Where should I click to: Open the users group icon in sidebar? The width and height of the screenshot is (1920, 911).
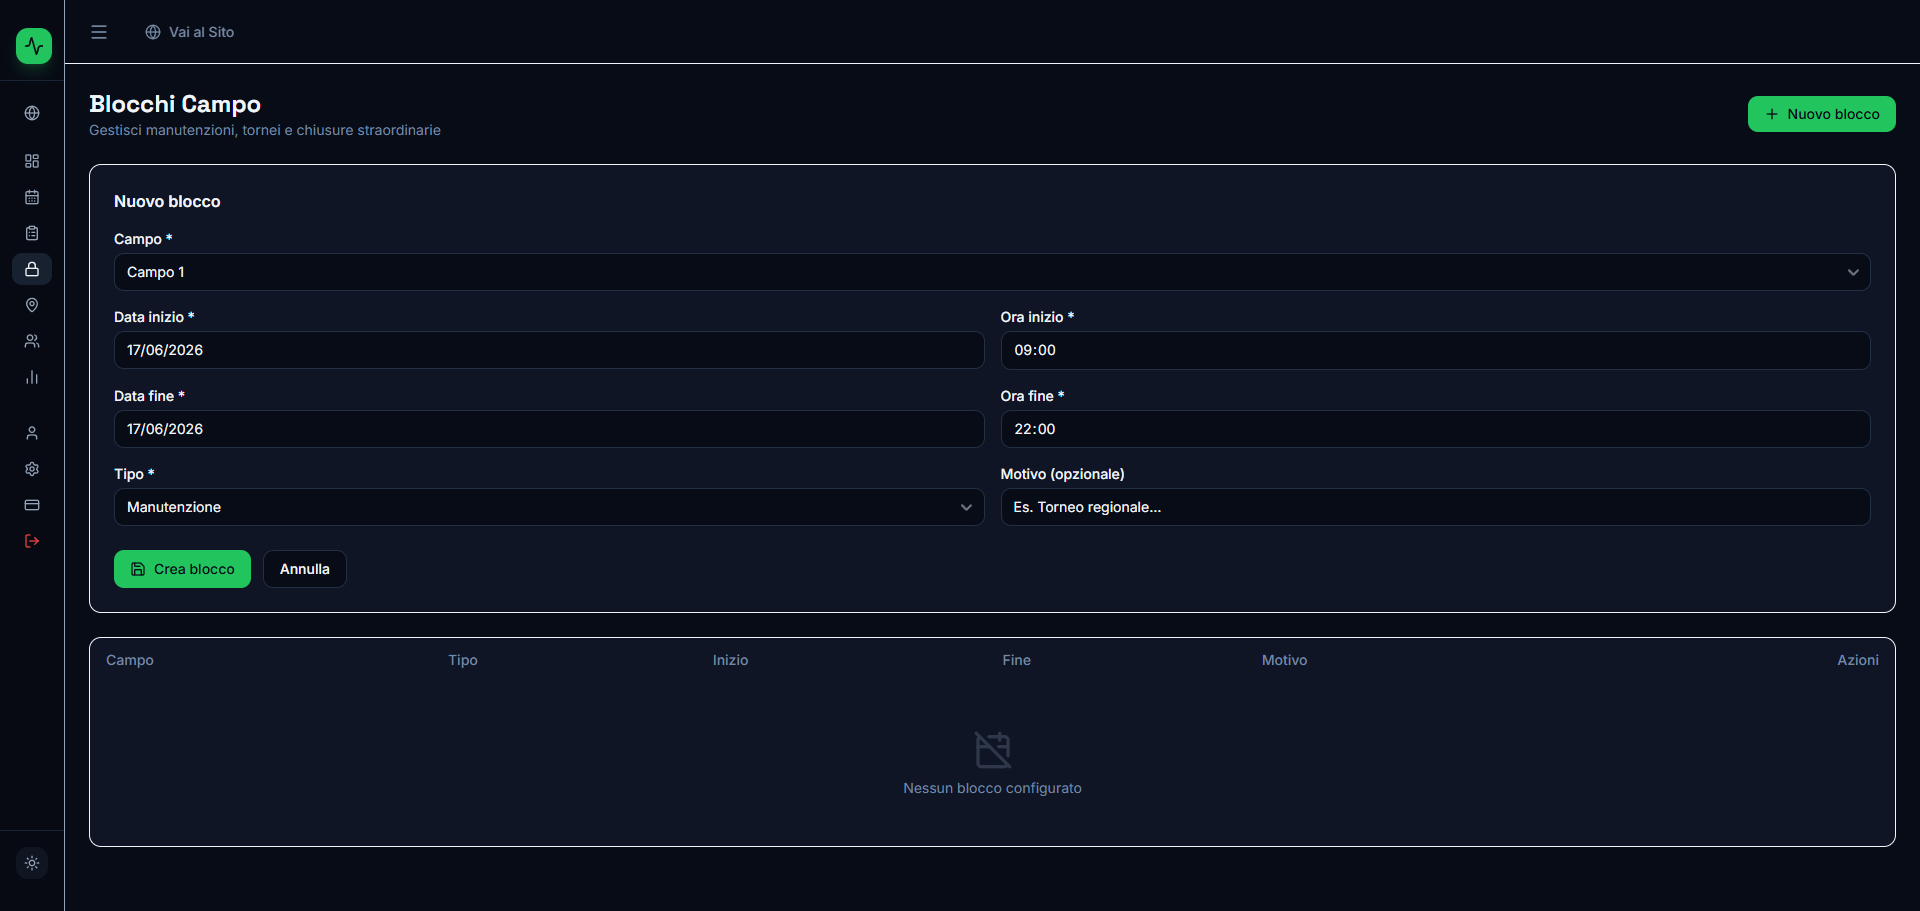[x=32, y=341]
